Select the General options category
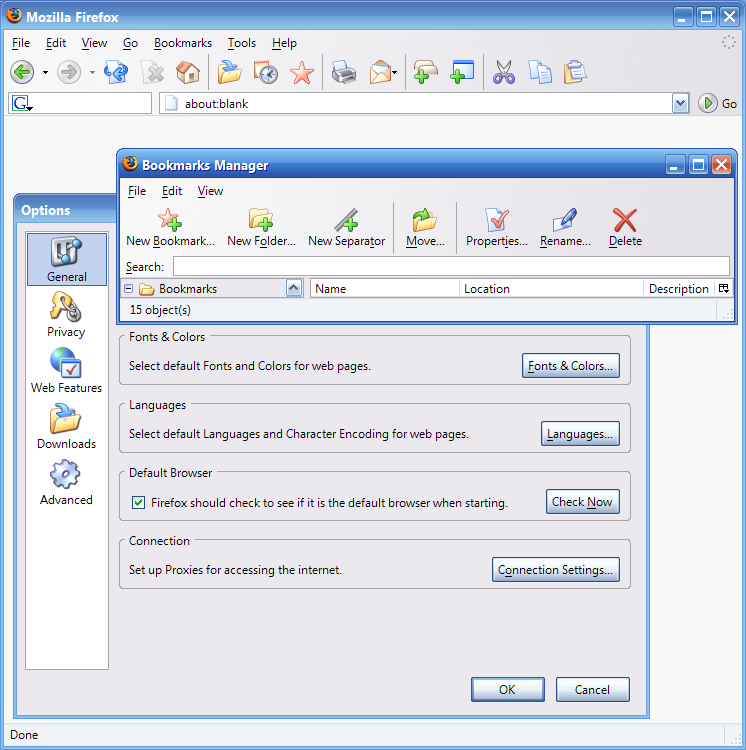The width and height of the screenshot is (746, 750). click(x=67, y=259)
